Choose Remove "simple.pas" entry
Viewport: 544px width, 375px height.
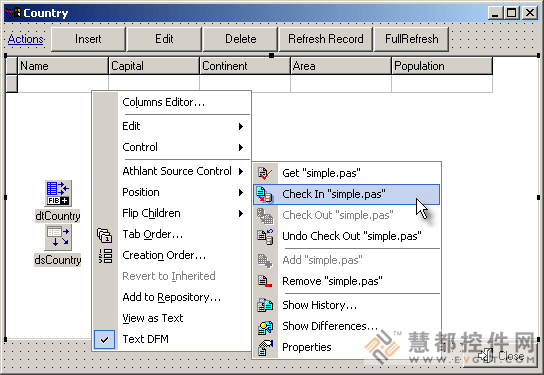pyautogui.click(x=347, y=281)
